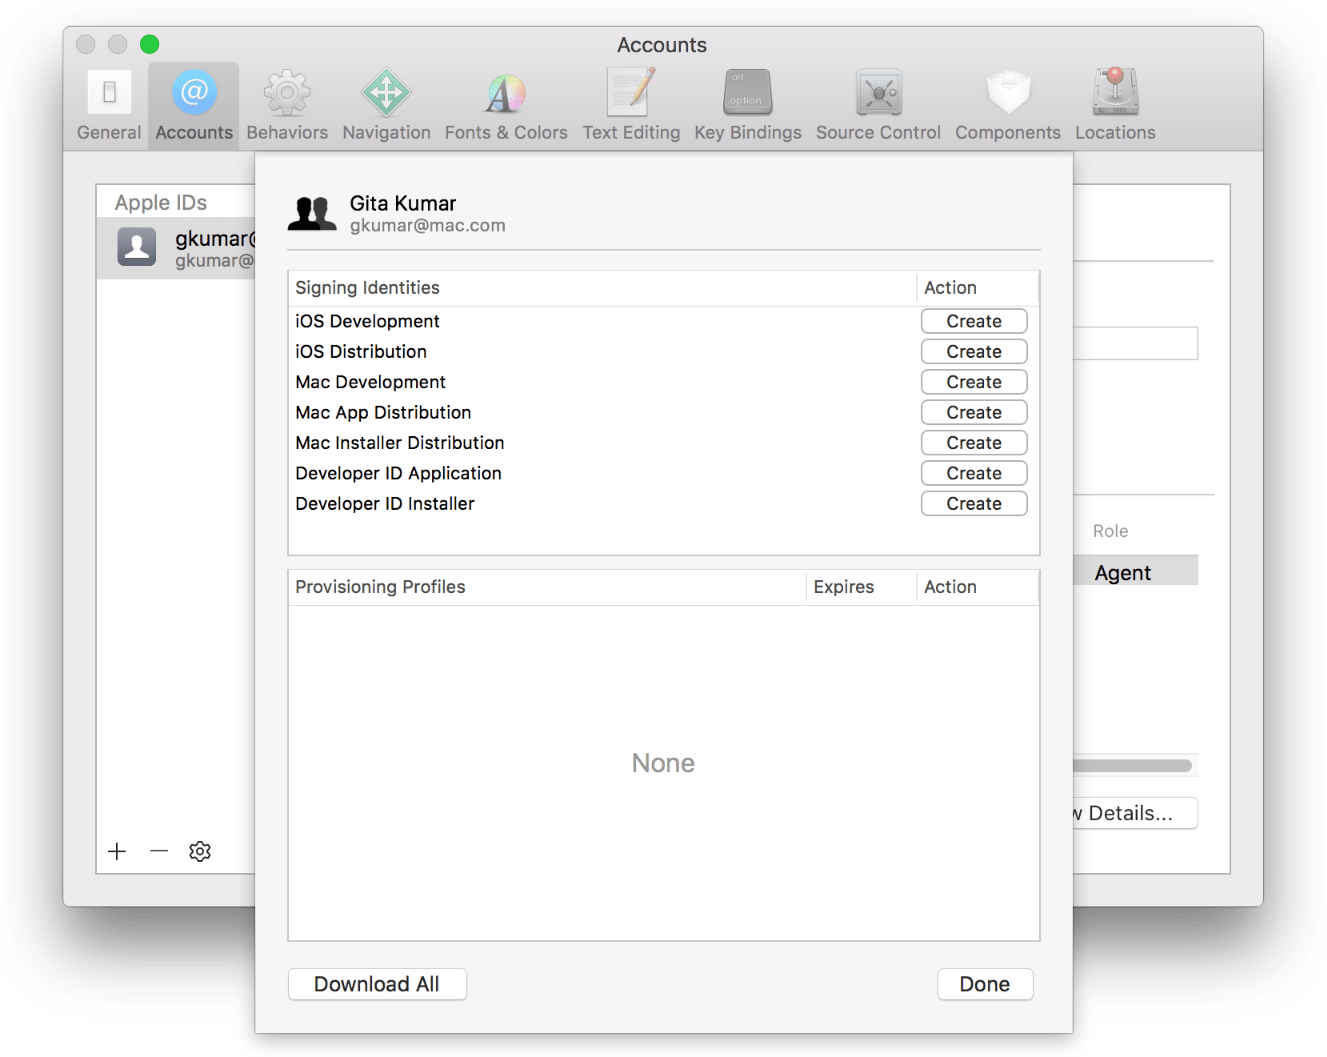Switch to the Behaviors preferences pane
Viewport: 1327px width, 1057px height.
click(287, 103)
